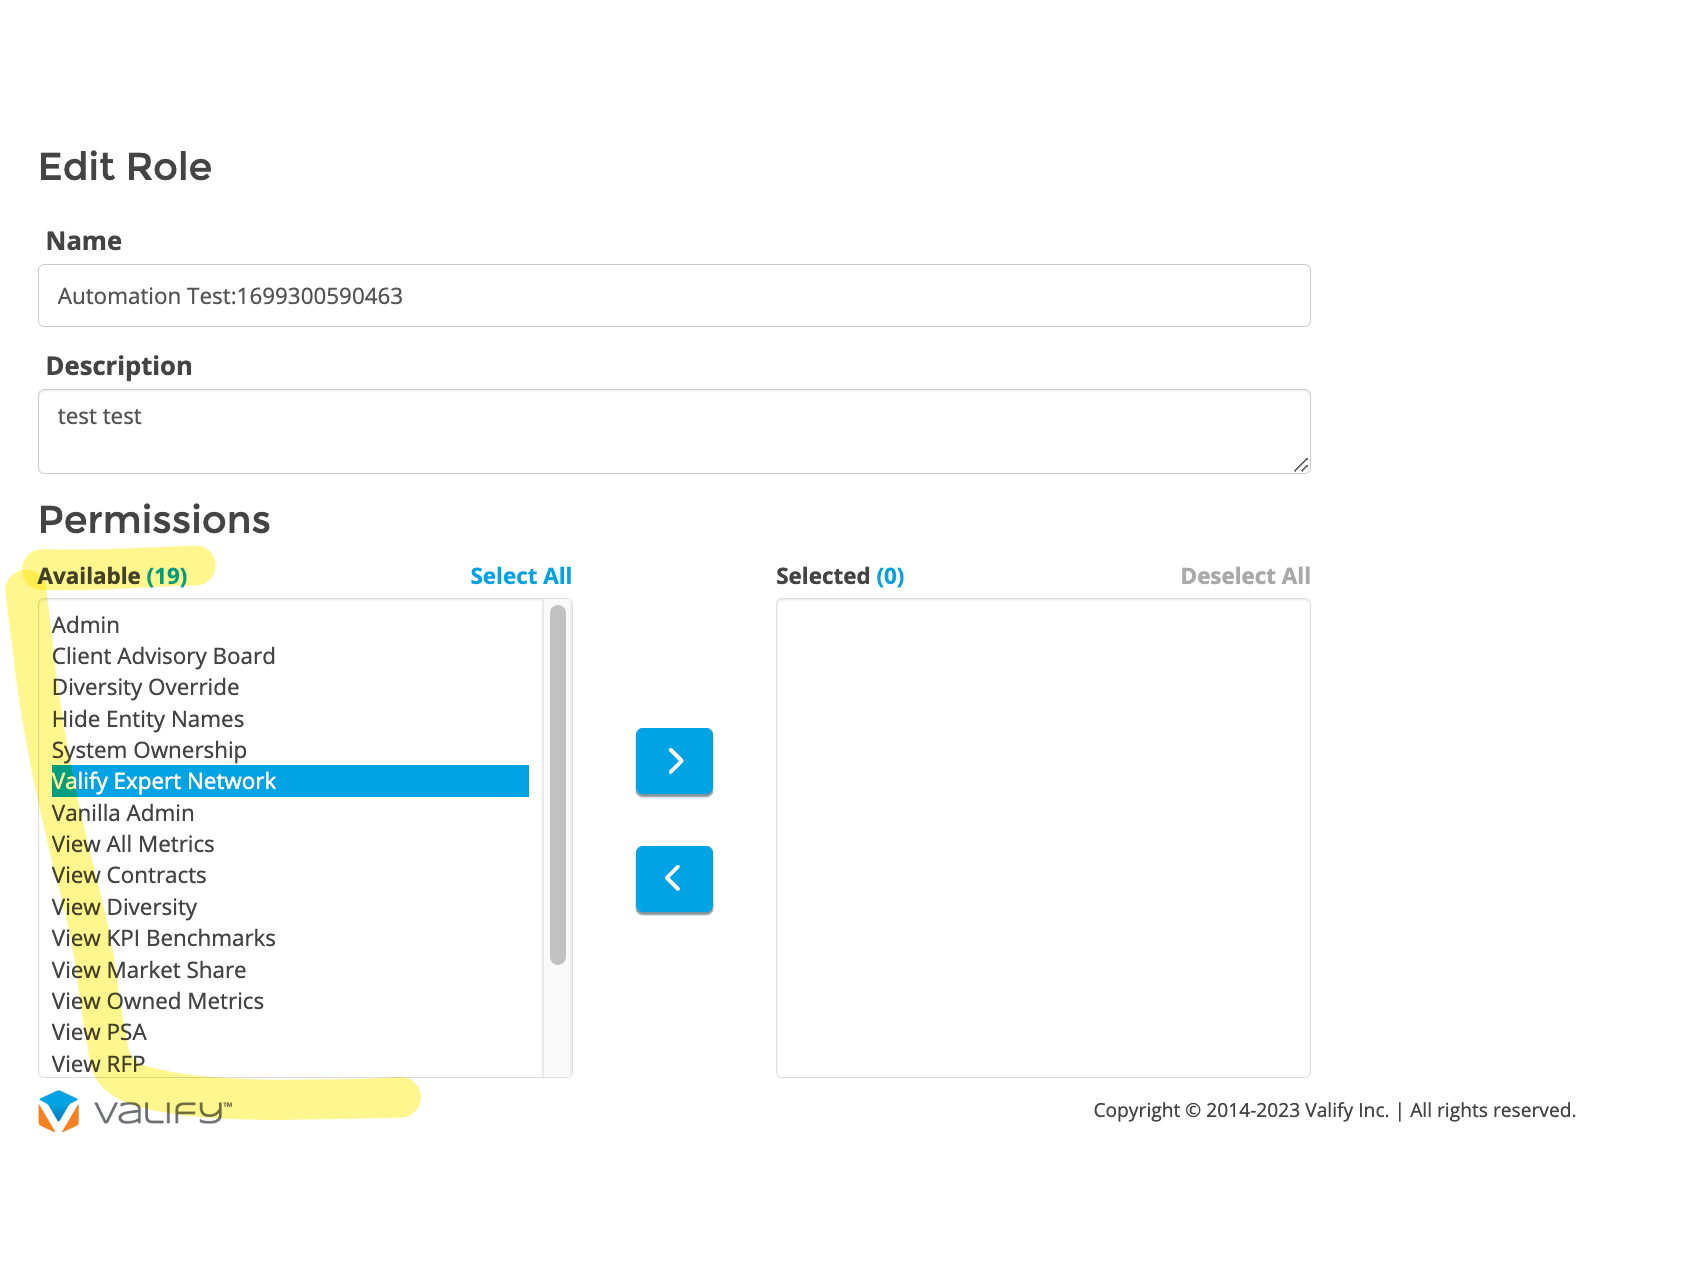1696x1288 pixels.
Task: Select Admin permission in Available list
Action: point(86,625)
